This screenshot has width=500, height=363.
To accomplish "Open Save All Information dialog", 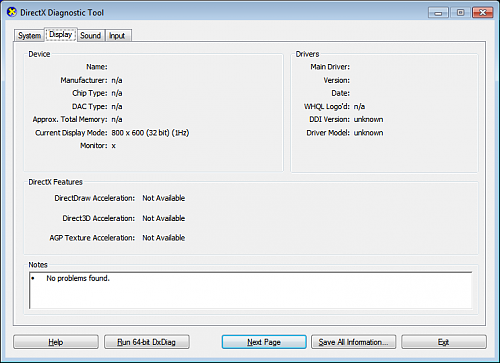I will tap(353, 342).
